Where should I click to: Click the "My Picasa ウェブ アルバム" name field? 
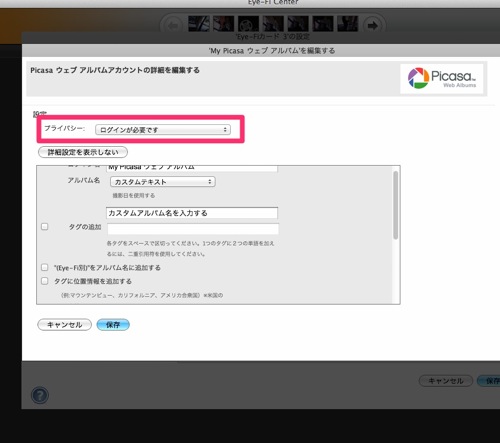(x=192, y=168)
